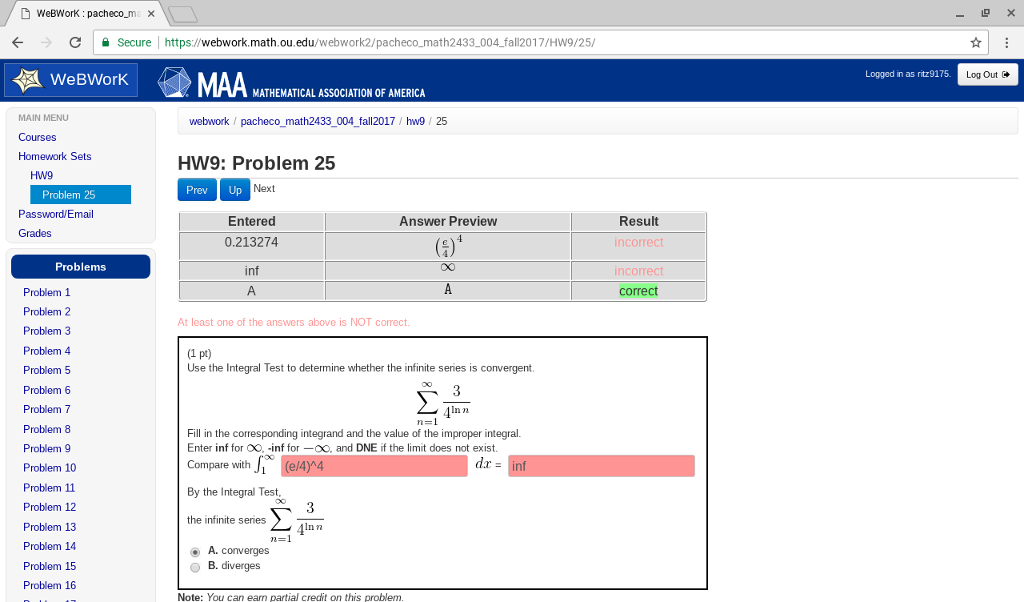Click the Secure padlock icon in the address bar
Screen dimensions: 1024x602
coord(106,43)
